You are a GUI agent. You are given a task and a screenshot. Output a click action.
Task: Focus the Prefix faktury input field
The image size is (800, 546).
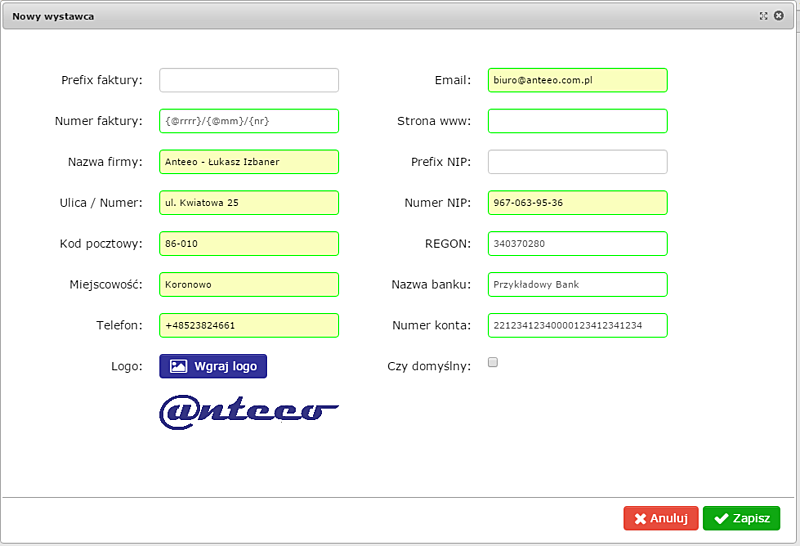[249, 80]
